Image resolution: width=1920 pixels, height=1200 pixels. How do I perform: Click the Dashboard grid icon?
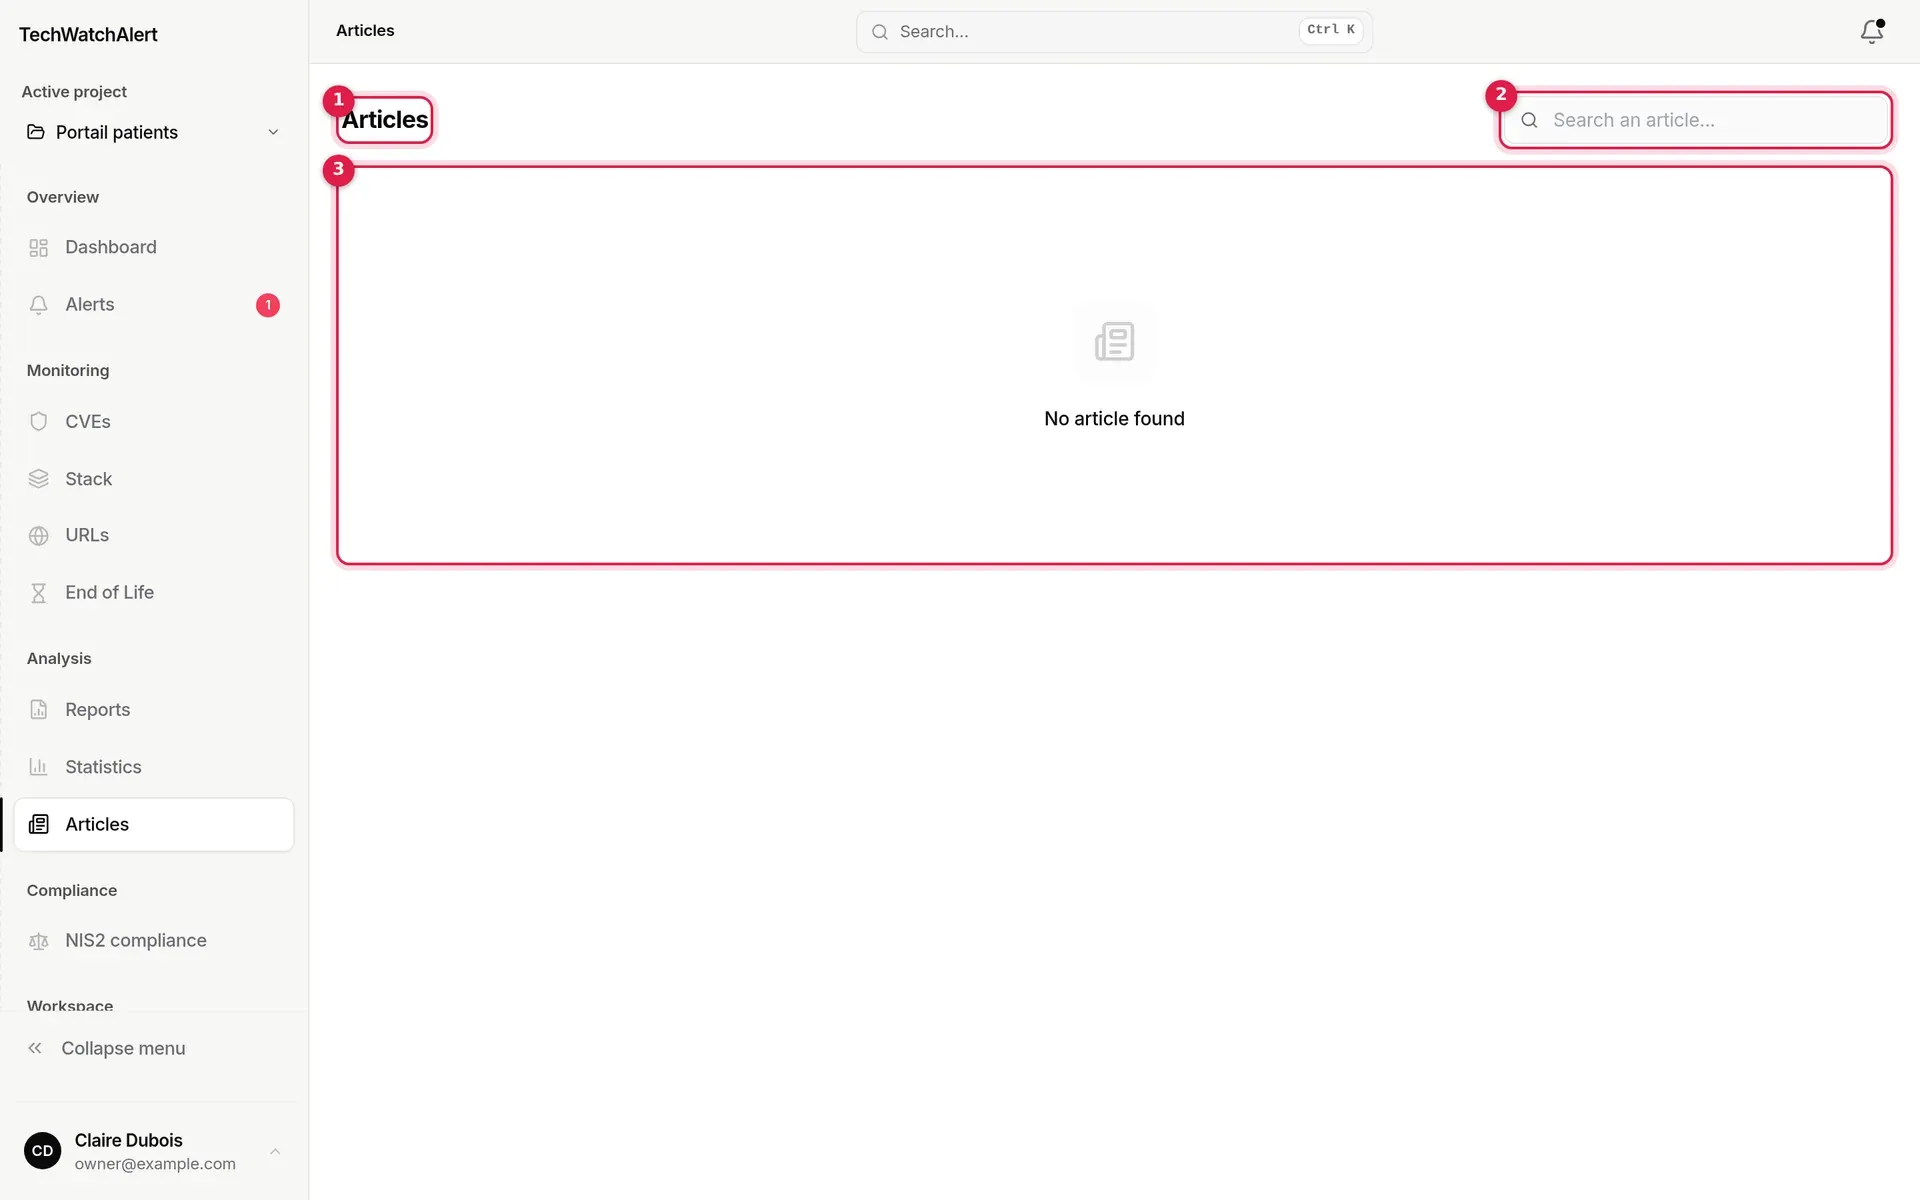pyautogui.click(x=39, y=248)
